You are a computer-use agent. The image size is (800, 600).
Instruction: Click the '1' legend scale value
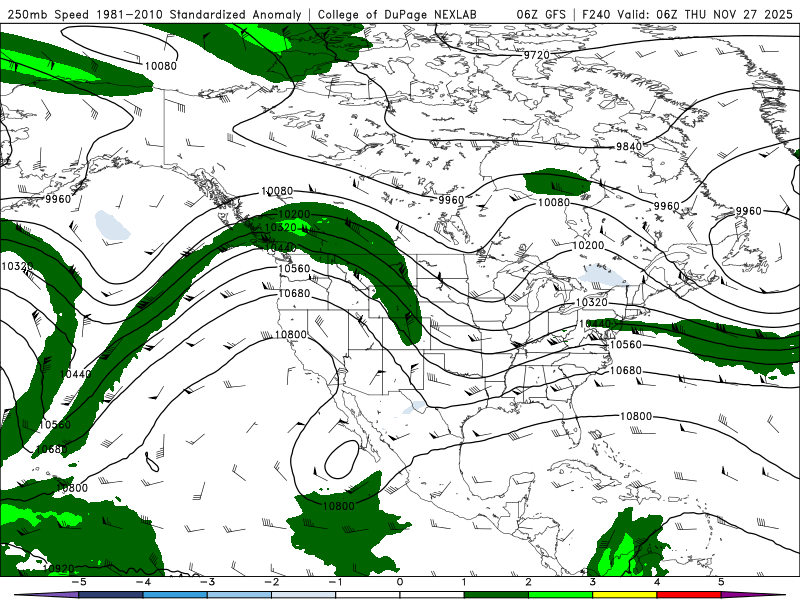464,582
